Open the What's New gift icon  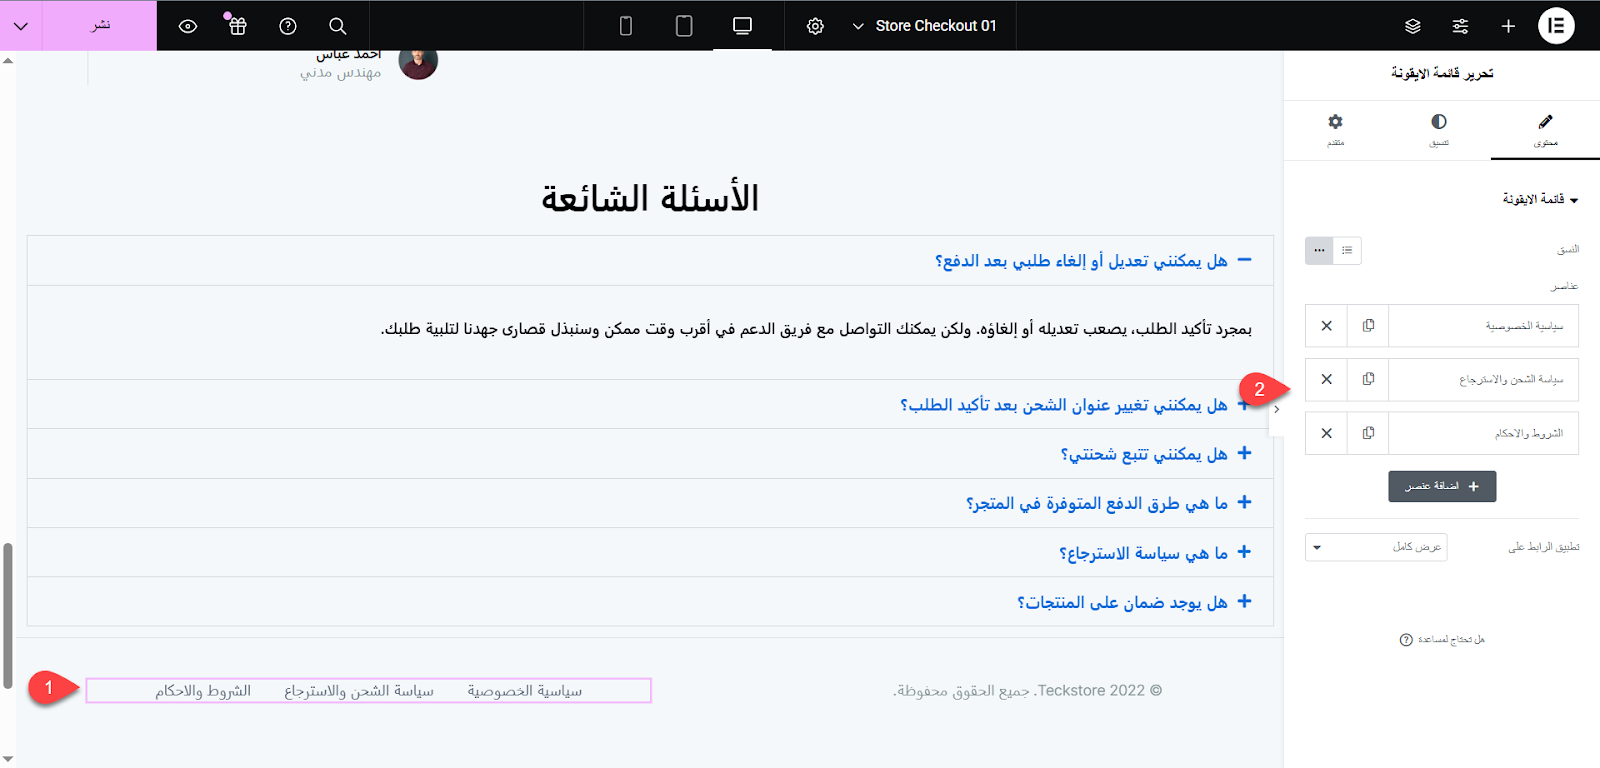[x=237, y=26]
